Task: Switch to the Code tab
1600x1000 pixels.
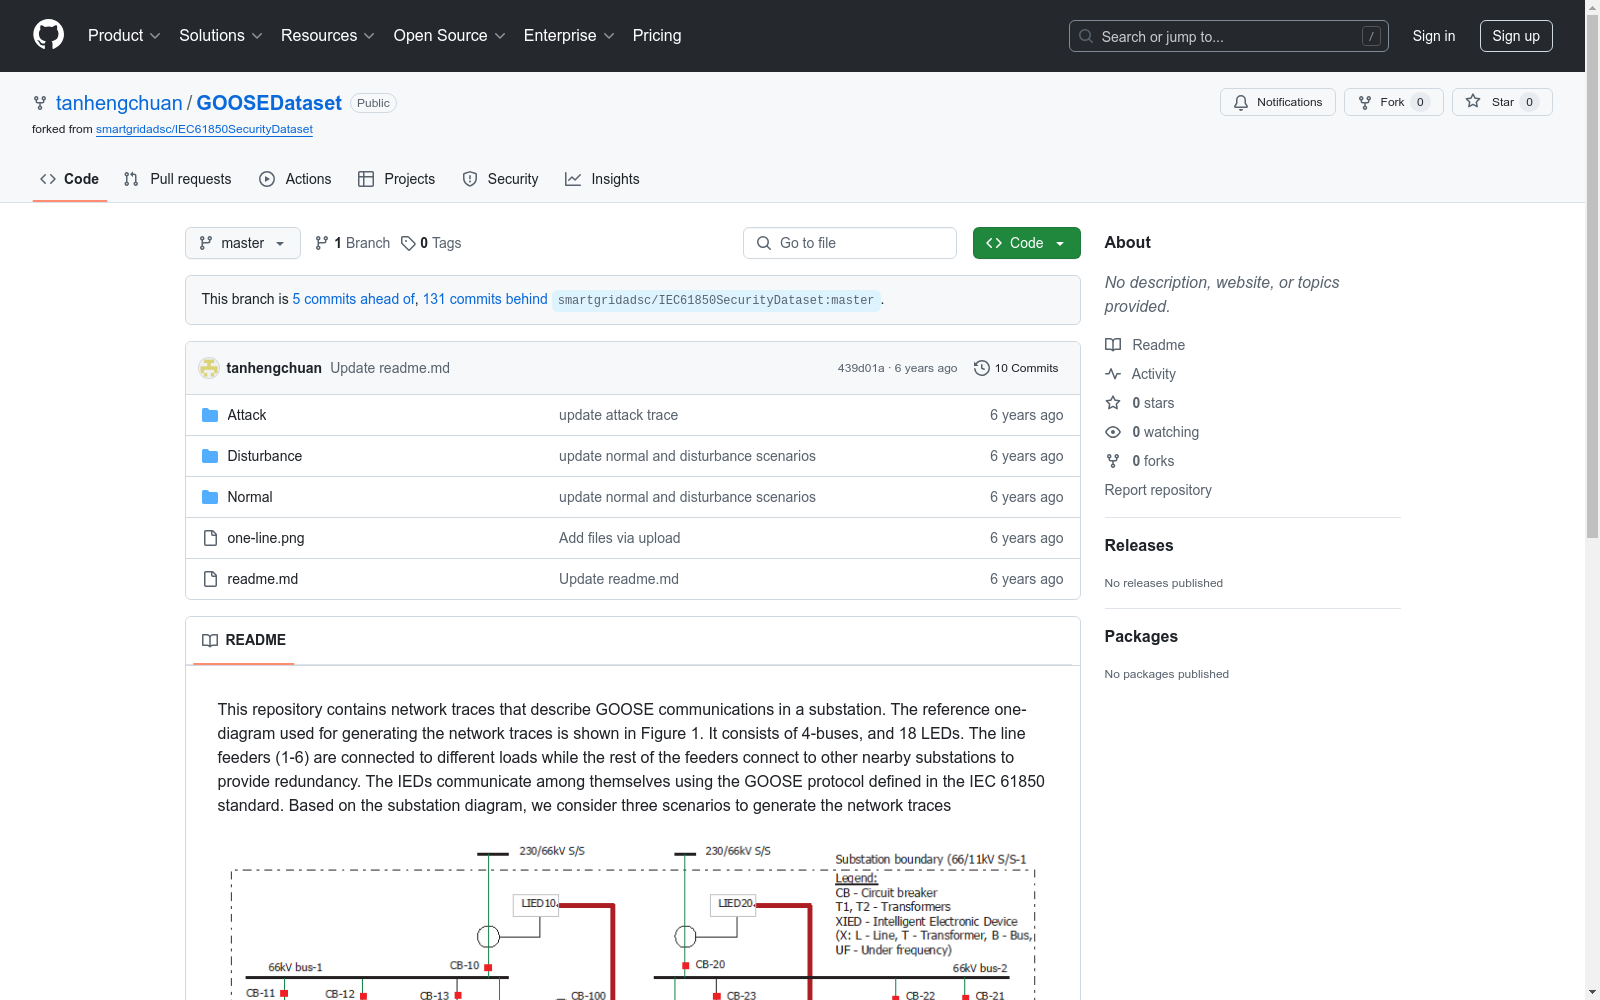Action: tap(70, 179)
